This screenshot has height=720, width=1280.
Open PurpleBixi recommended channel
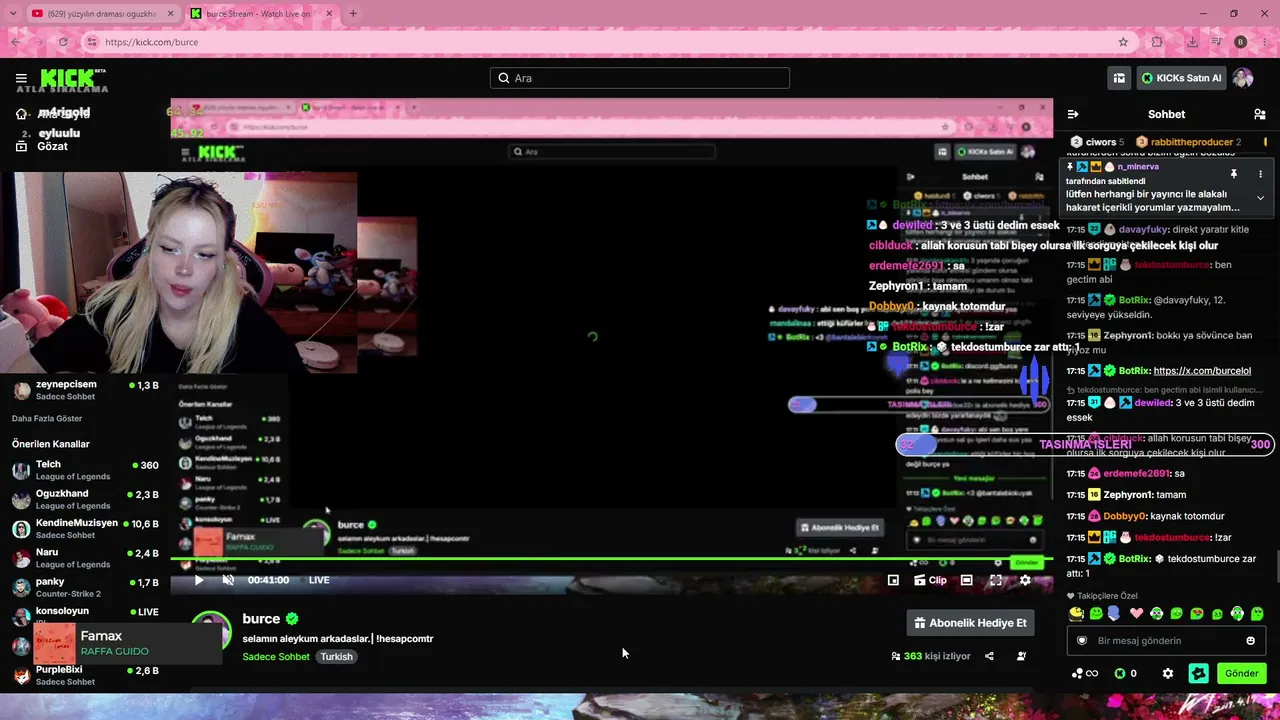86,675
